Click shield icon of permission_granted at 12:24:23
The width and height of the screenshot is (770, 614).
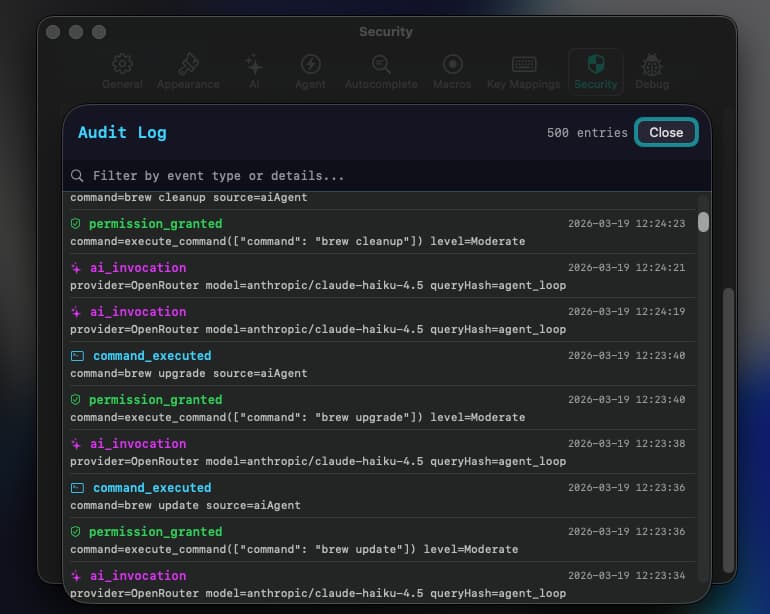pos(76,224)
